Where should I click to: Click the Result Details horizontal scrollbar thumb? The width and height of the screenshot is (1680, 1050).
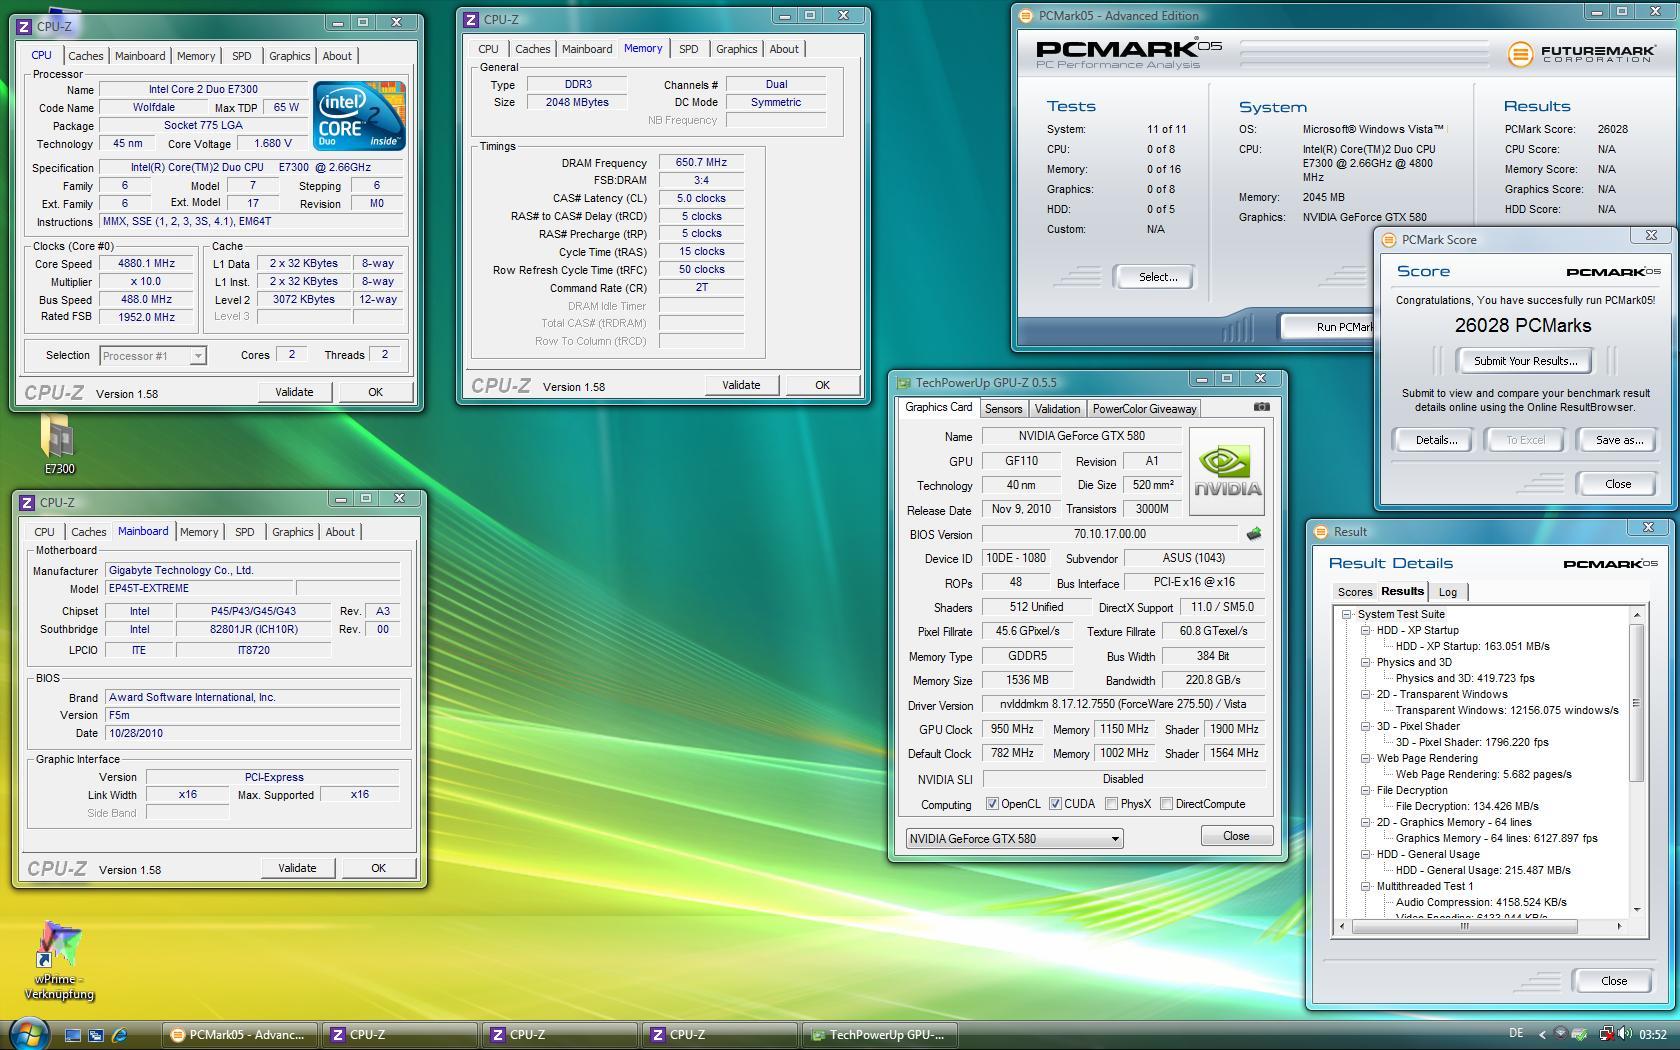(x=1464, y=926)
